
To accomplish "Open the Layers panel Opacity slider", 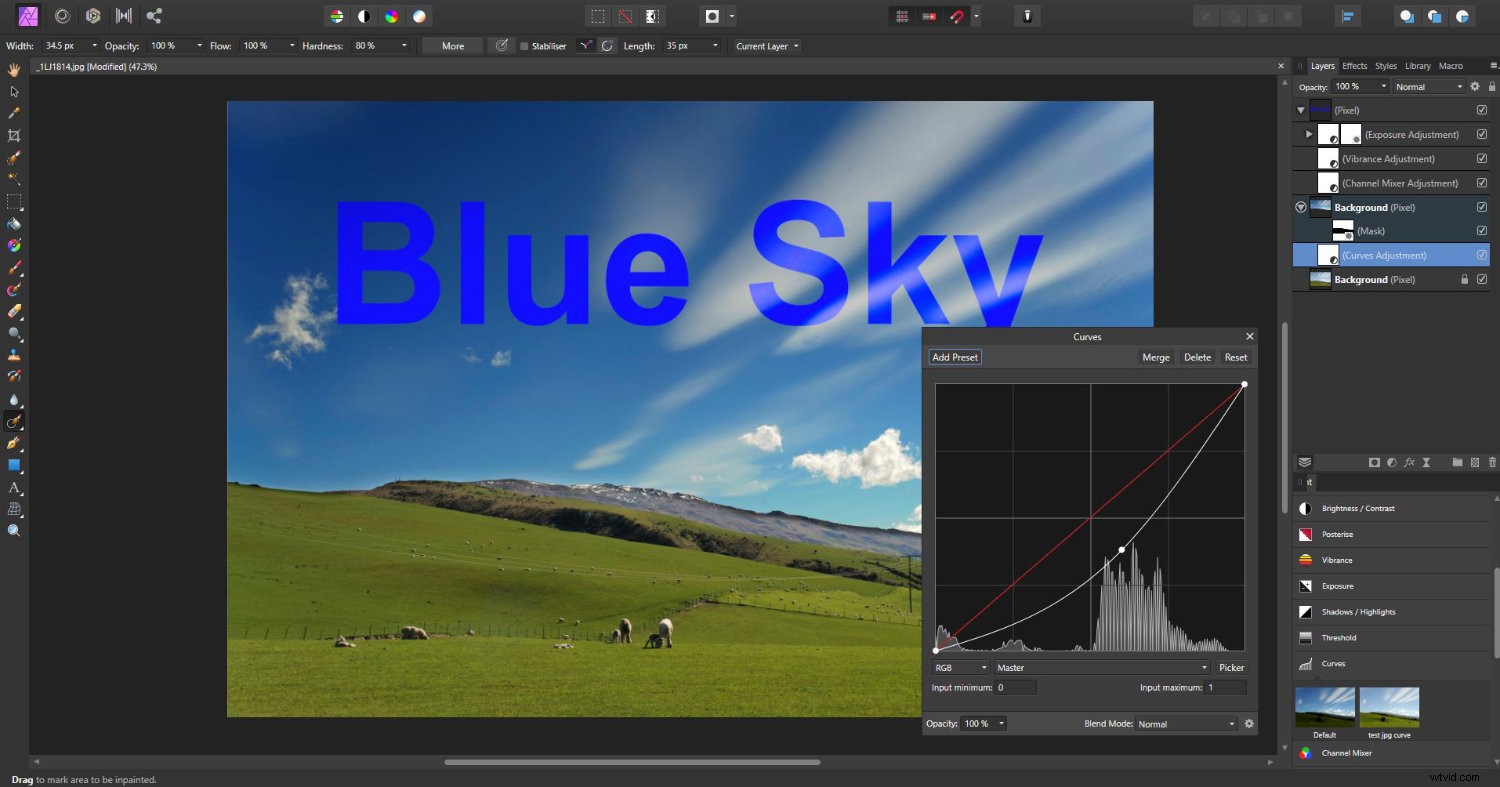I will point(1384,87).
